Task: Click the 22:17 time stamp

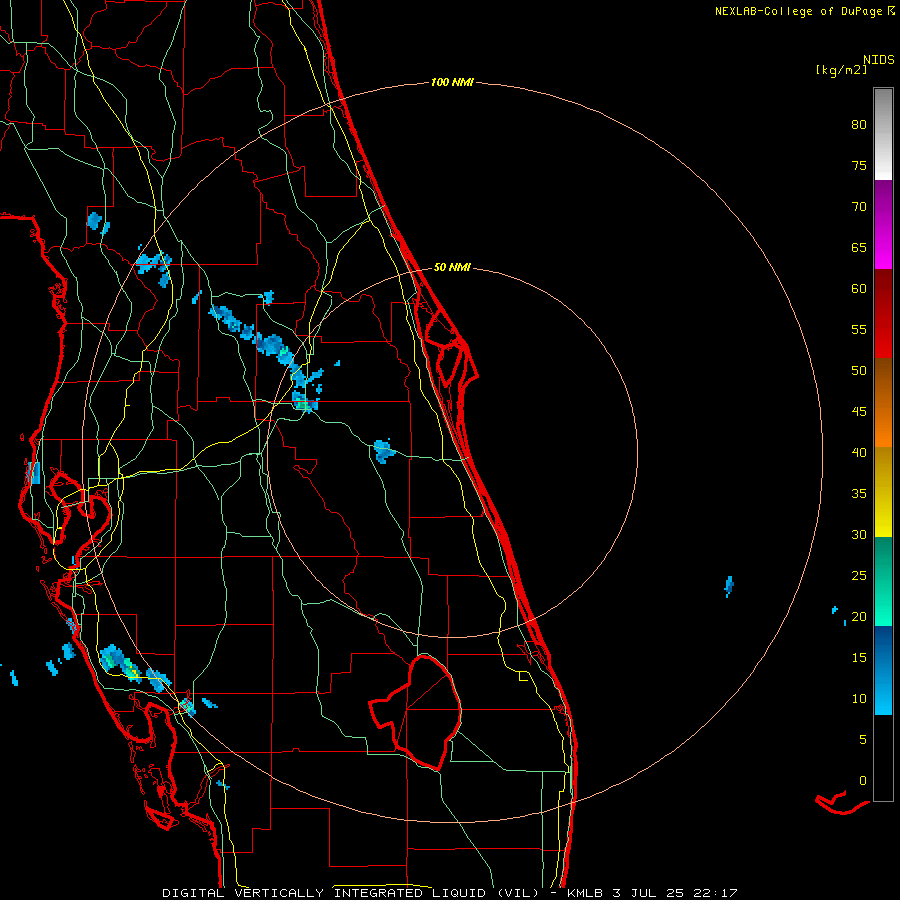Action: [715, 893]
